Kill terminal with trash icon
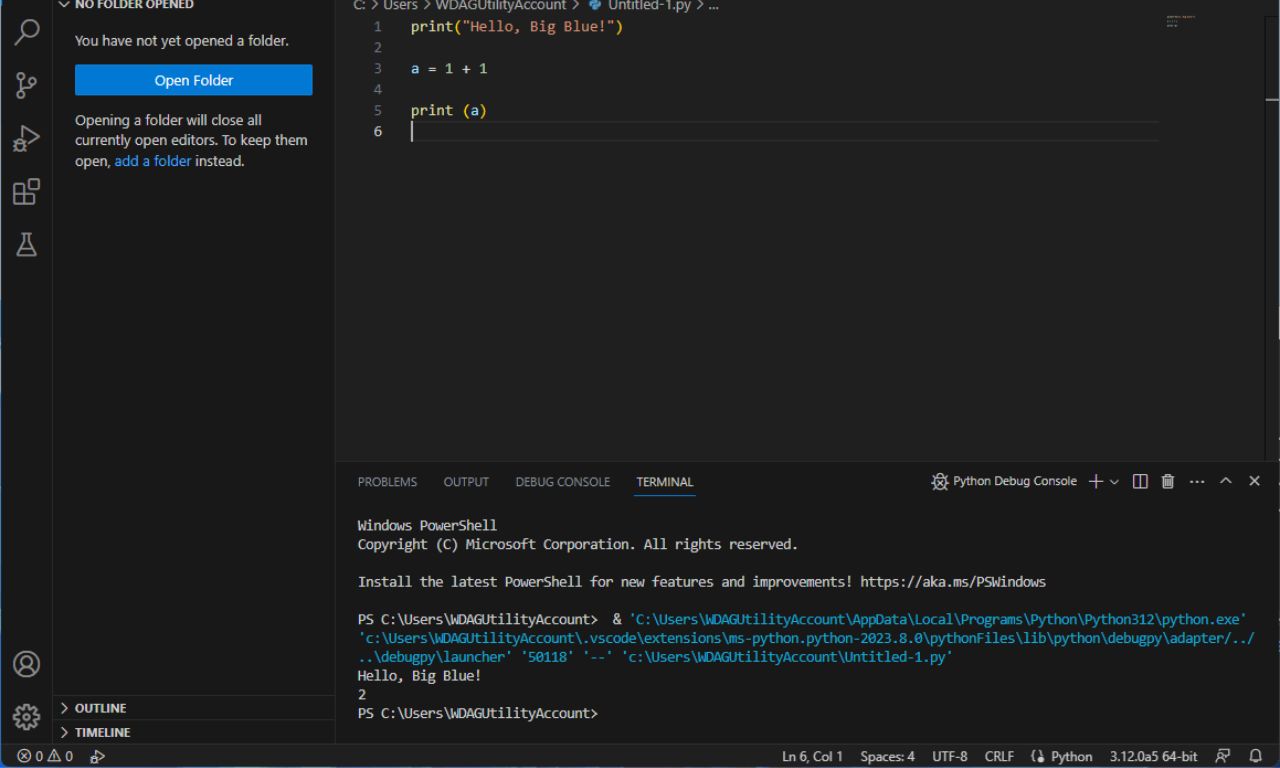1280x768 pixels. point(1168,482)
